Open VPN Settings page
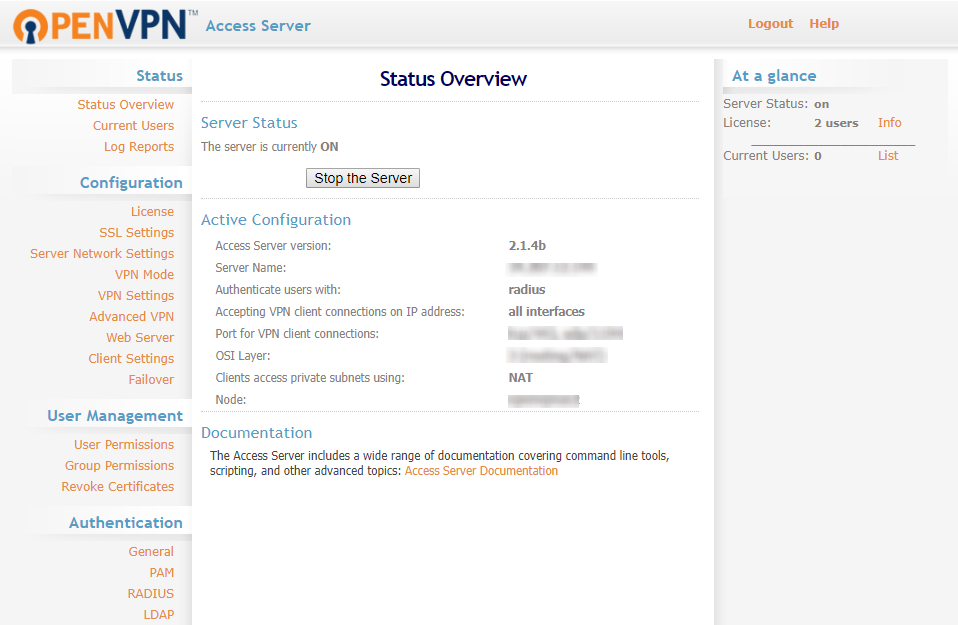 click(135, 295)
